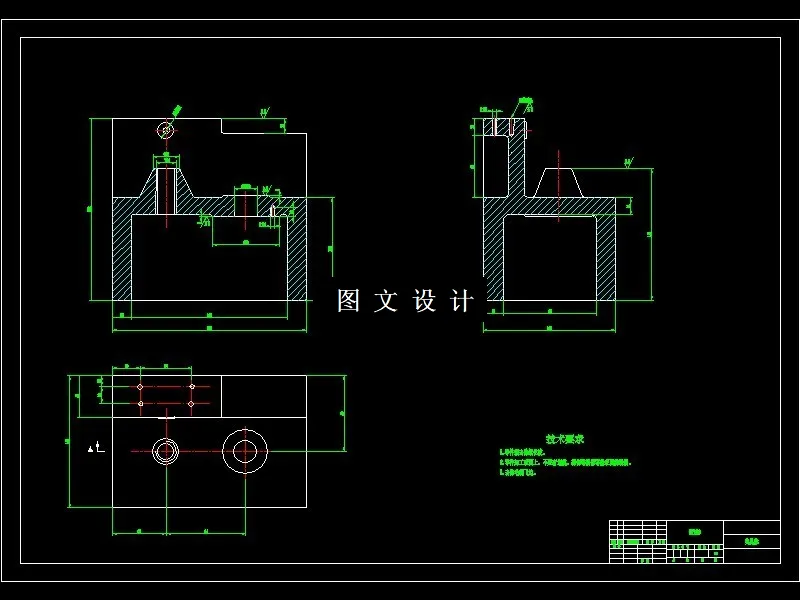The width and height of the screenshot is (800, 600).
Task: Click the large circle in the bottom view
Action: 247,452
